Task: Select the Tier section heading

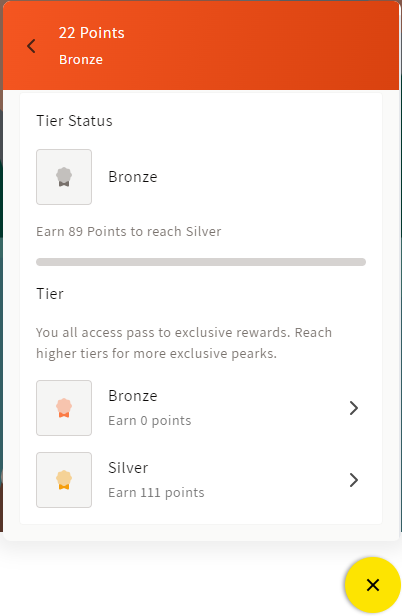Action: point(50,293)
